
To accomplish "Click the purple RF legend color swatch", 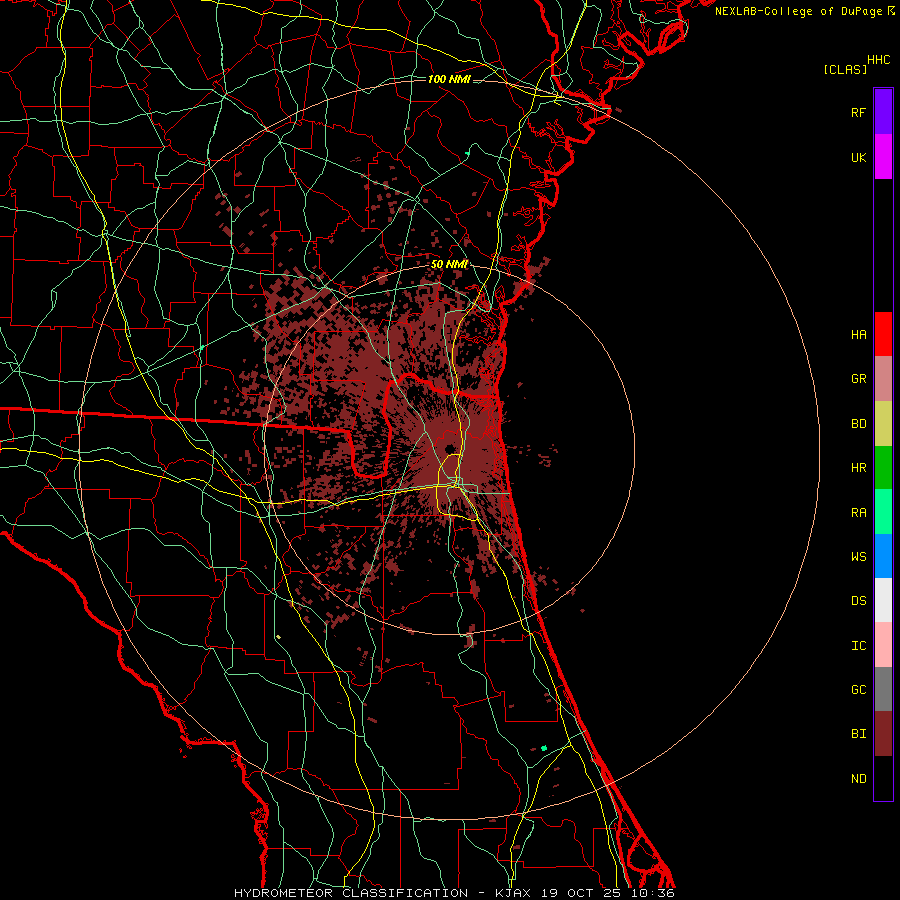I will pyautogui.click(x=883, y=112).
